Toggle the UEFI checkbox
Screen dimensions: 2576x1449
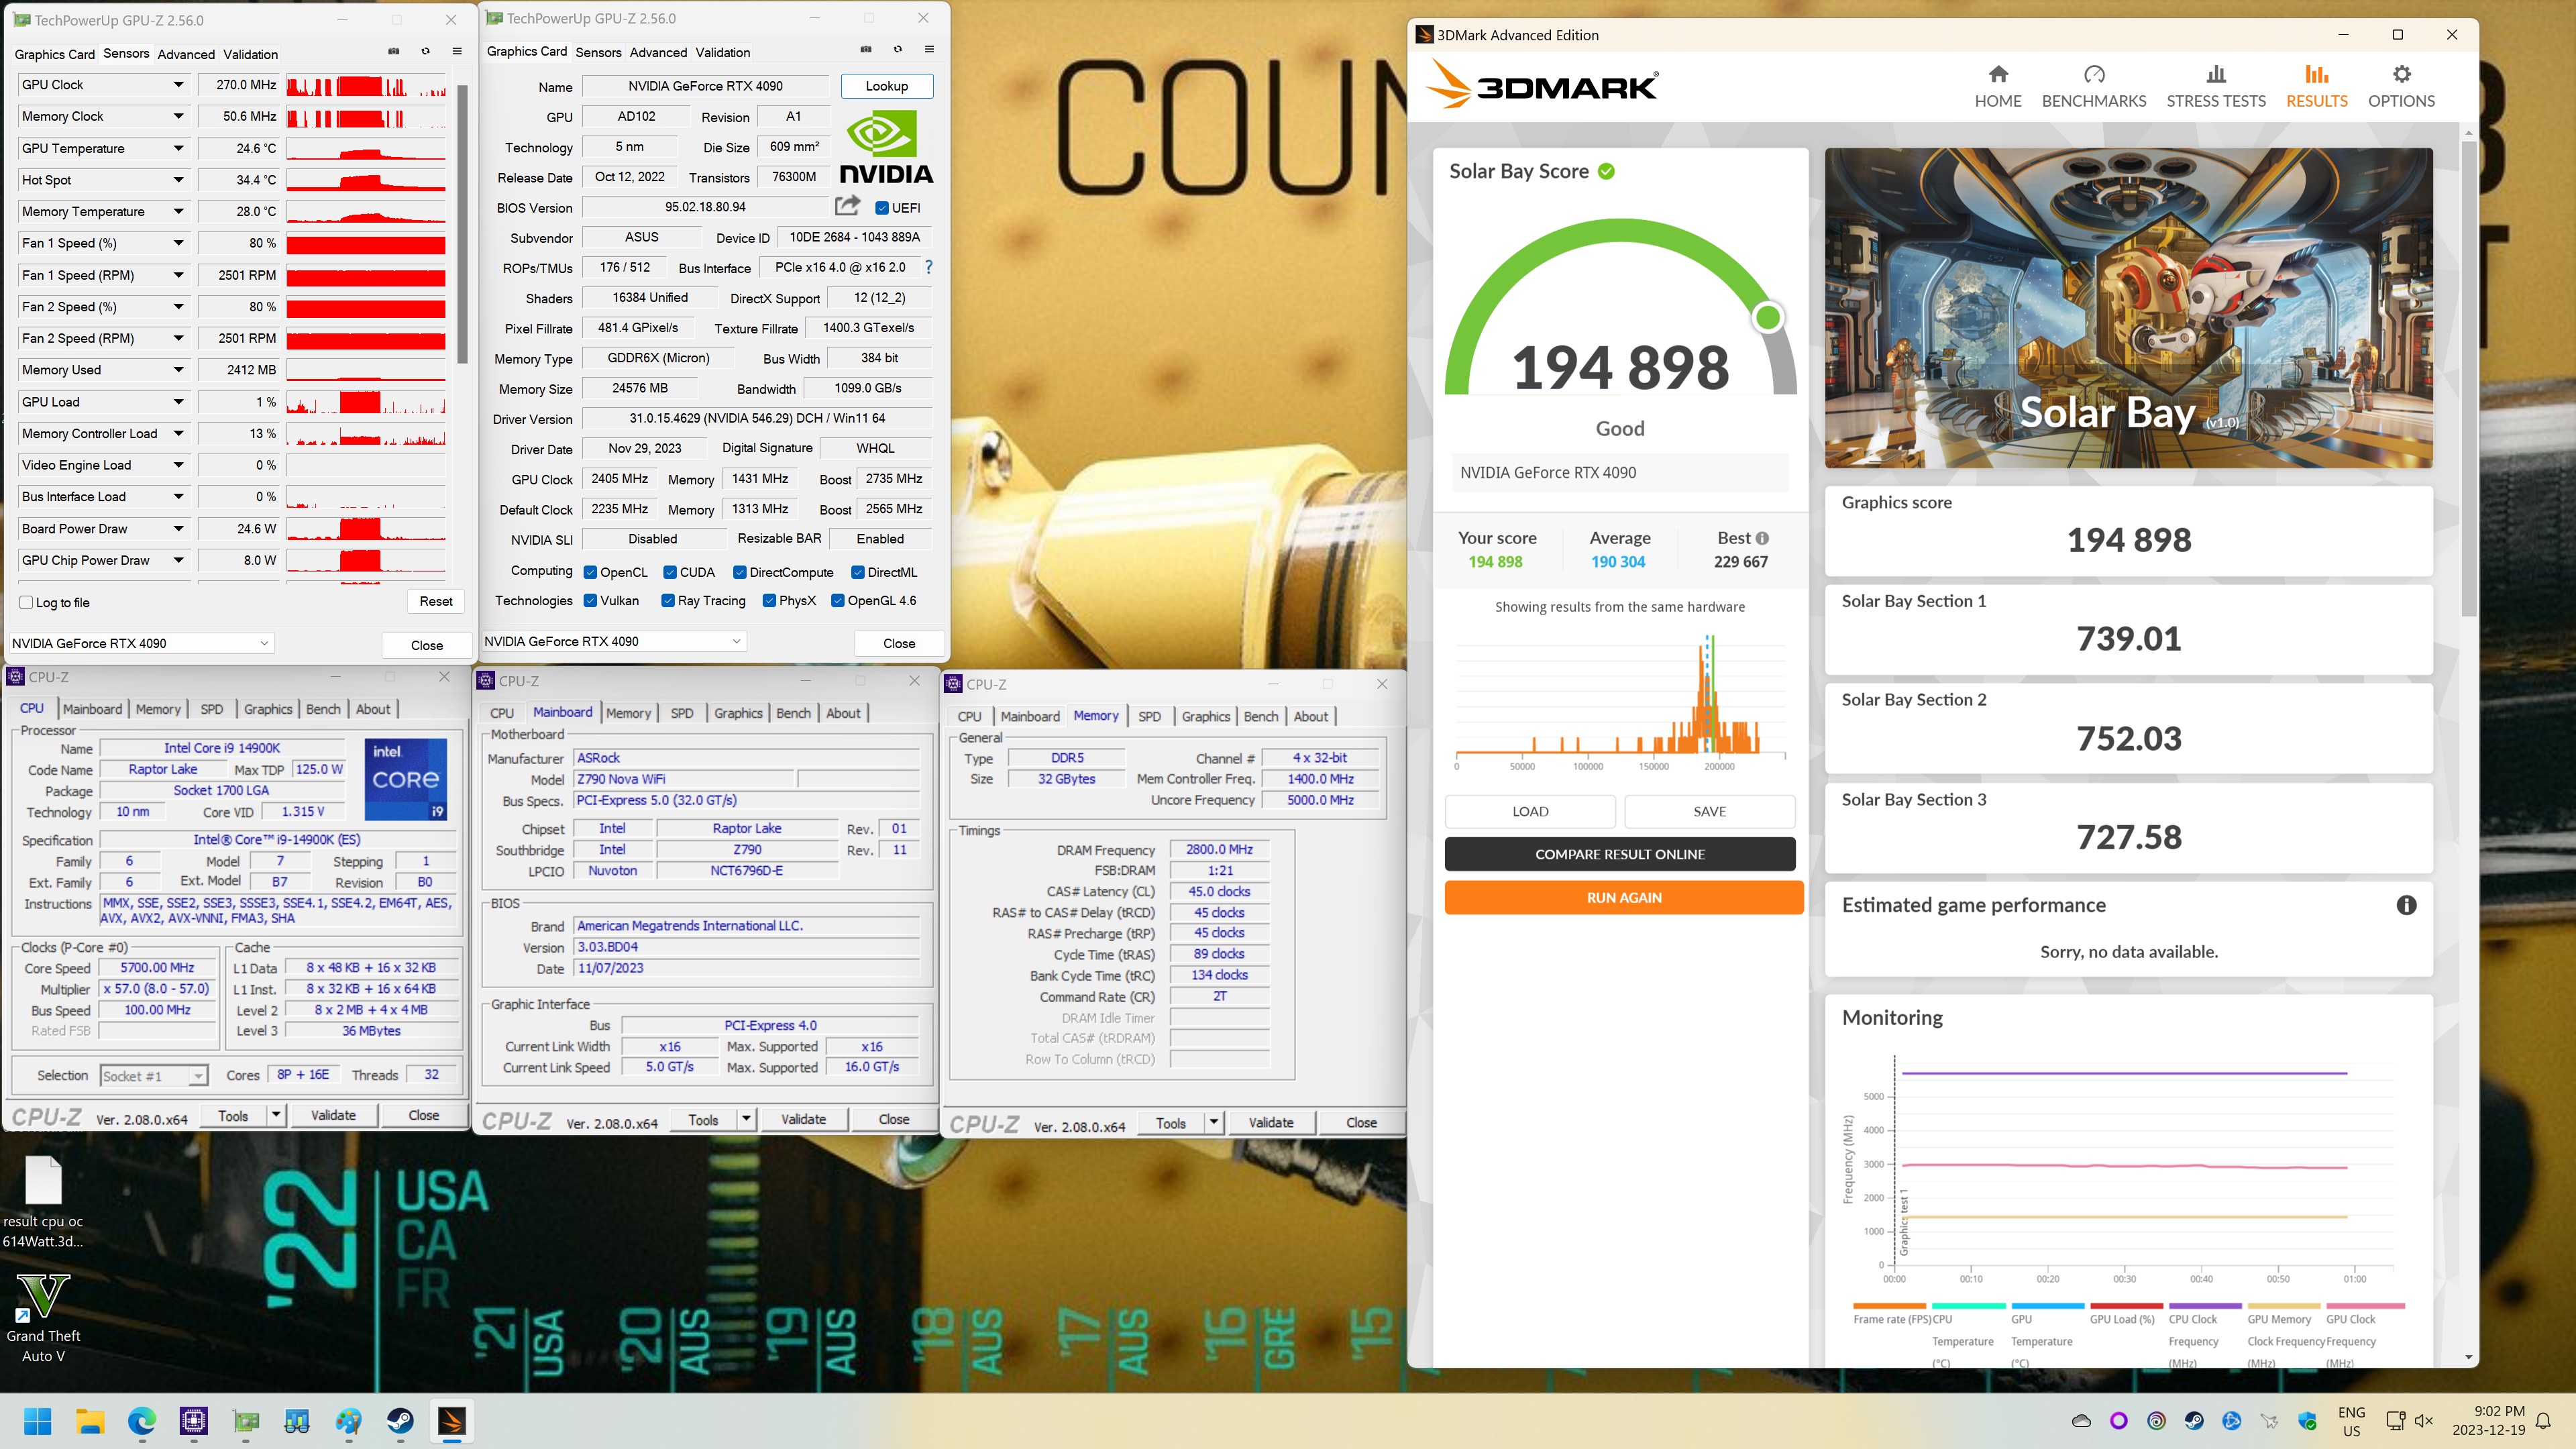pyautogui.click(x=882, y=208)
